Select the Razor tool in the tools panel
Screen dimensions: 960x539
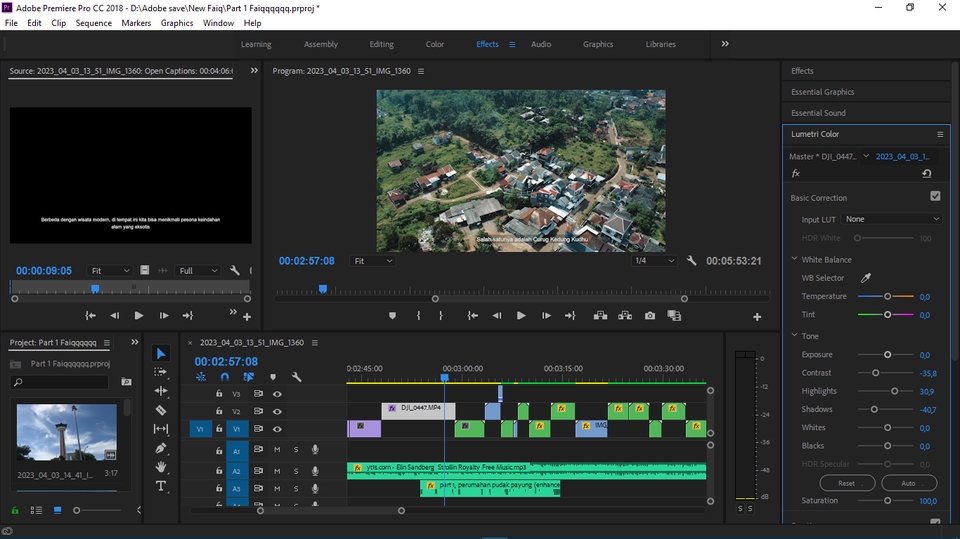coord(161,410)
